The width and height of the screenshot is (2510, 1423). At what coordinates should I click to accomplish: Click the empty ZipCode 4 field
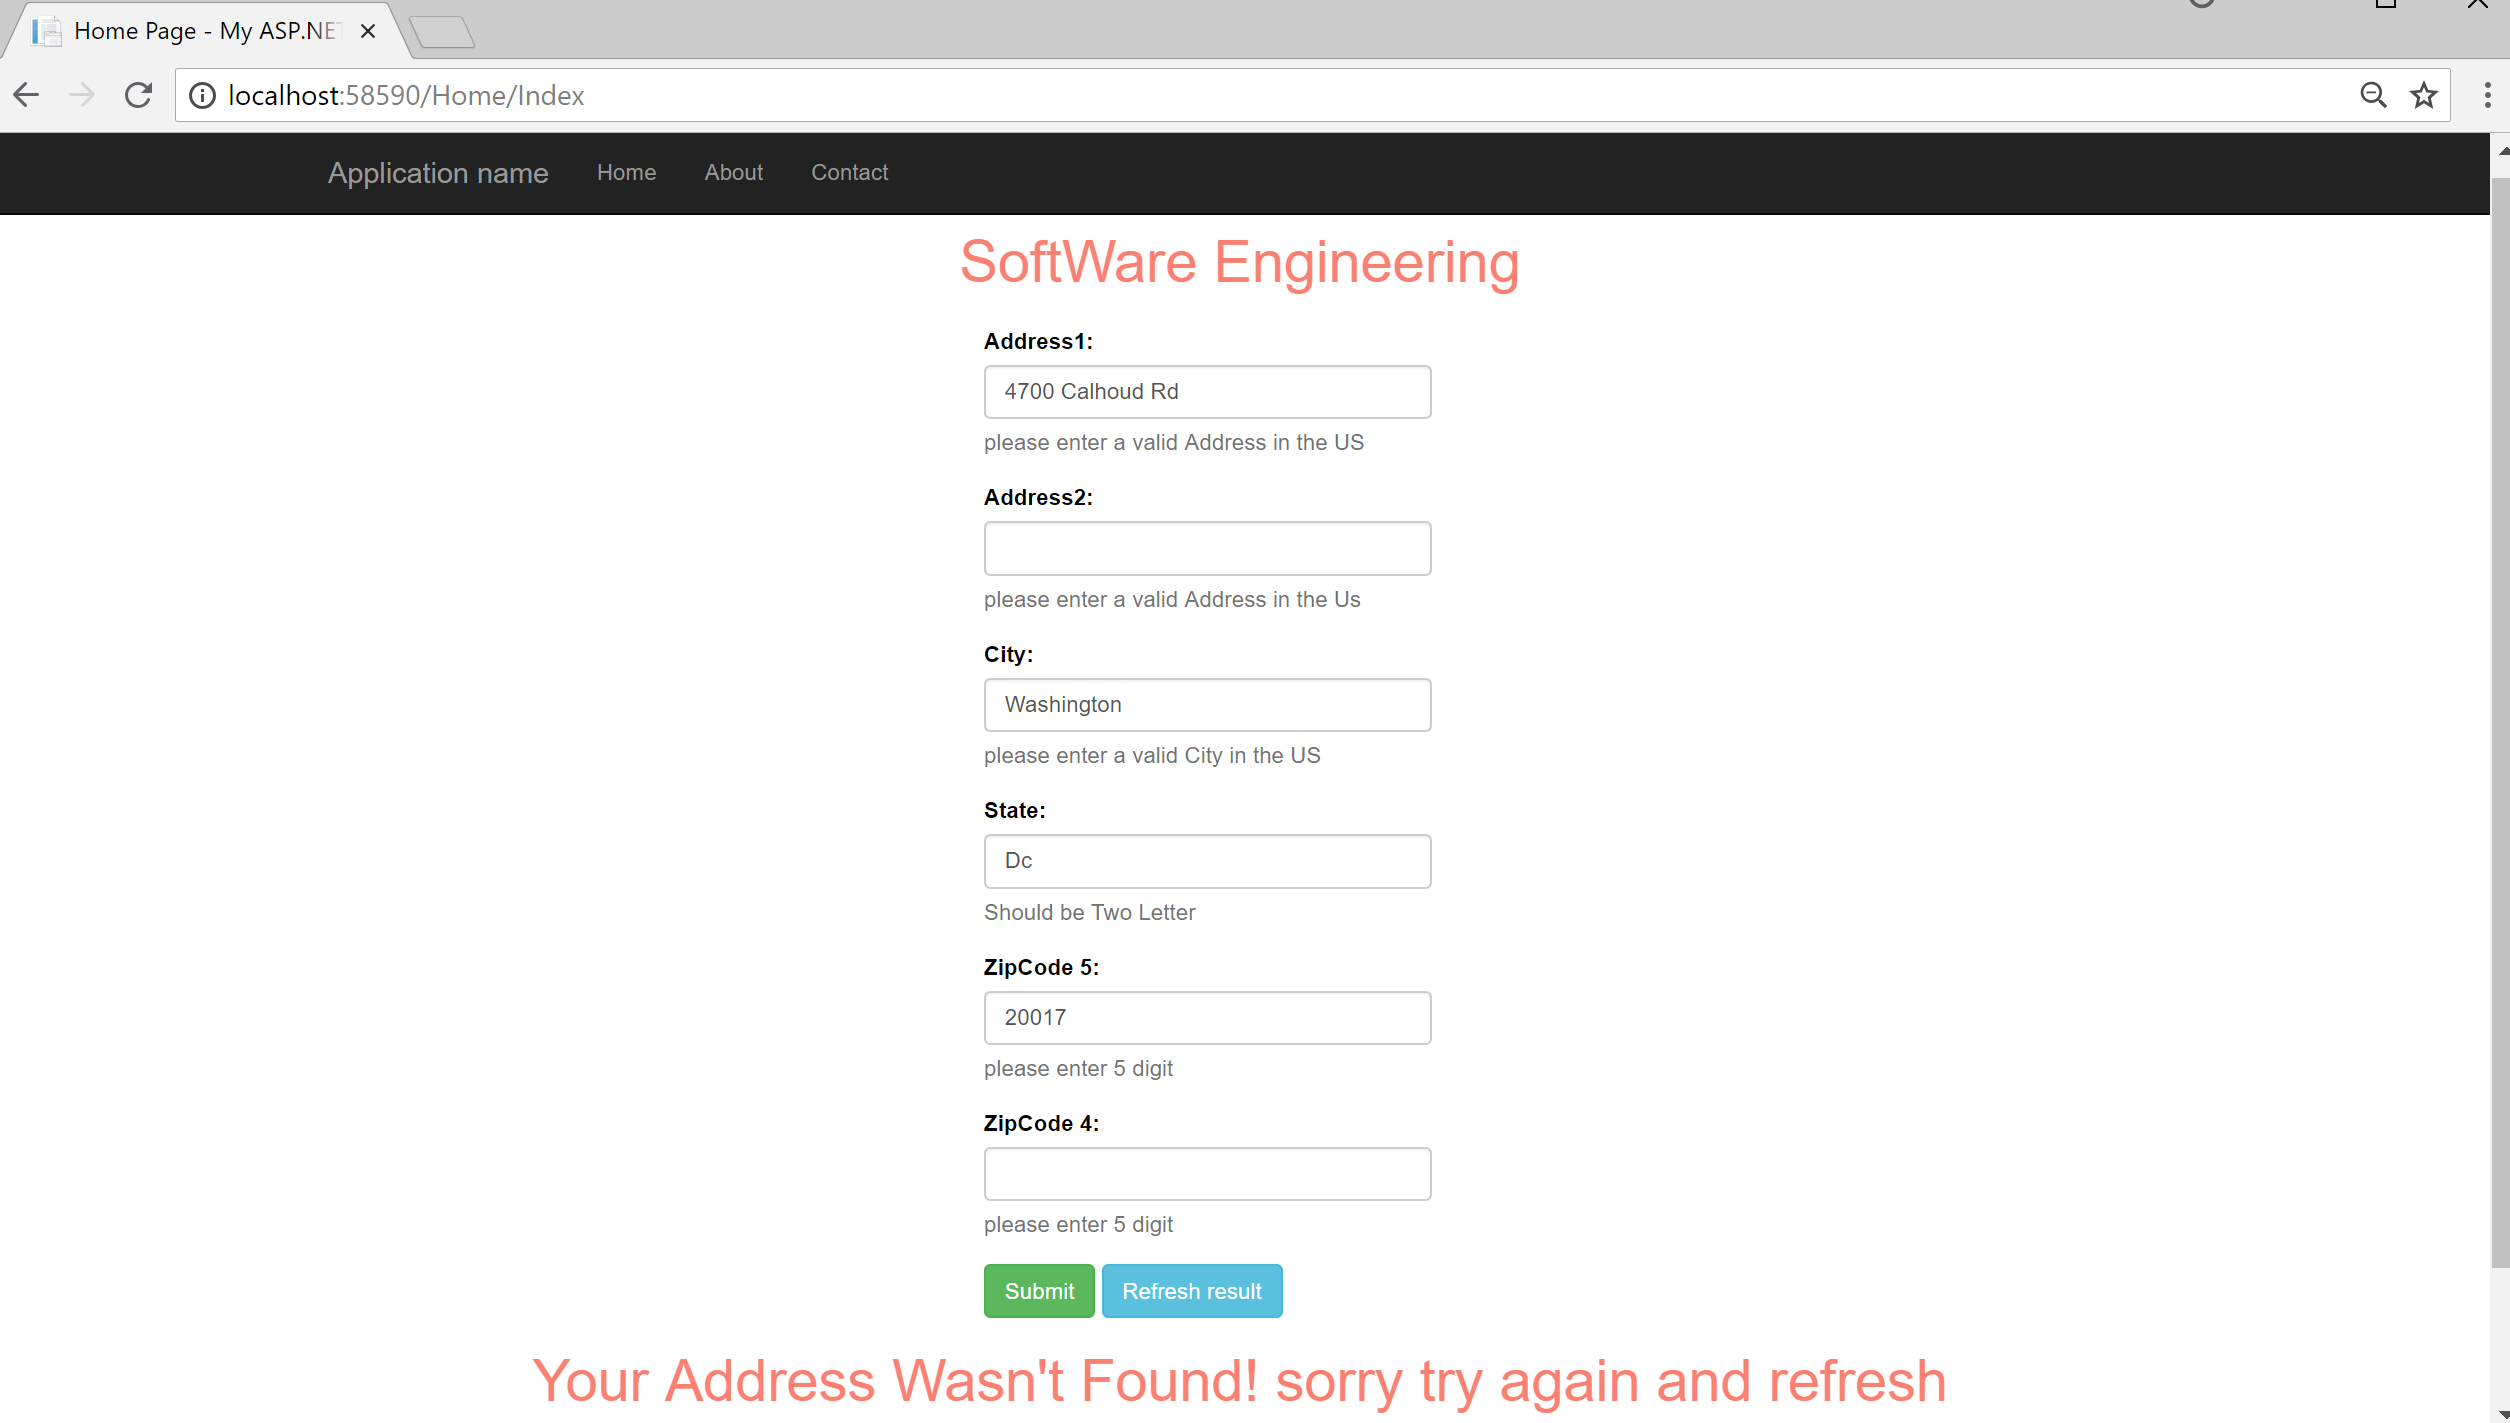1207,1174
